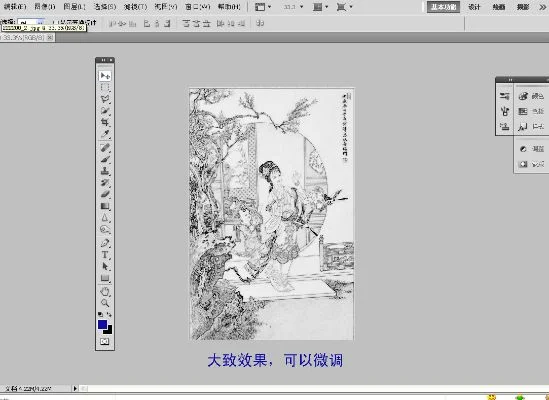Open the 颜色 color panel
This screenshot has width=549, height=400.
click(532, 96)
